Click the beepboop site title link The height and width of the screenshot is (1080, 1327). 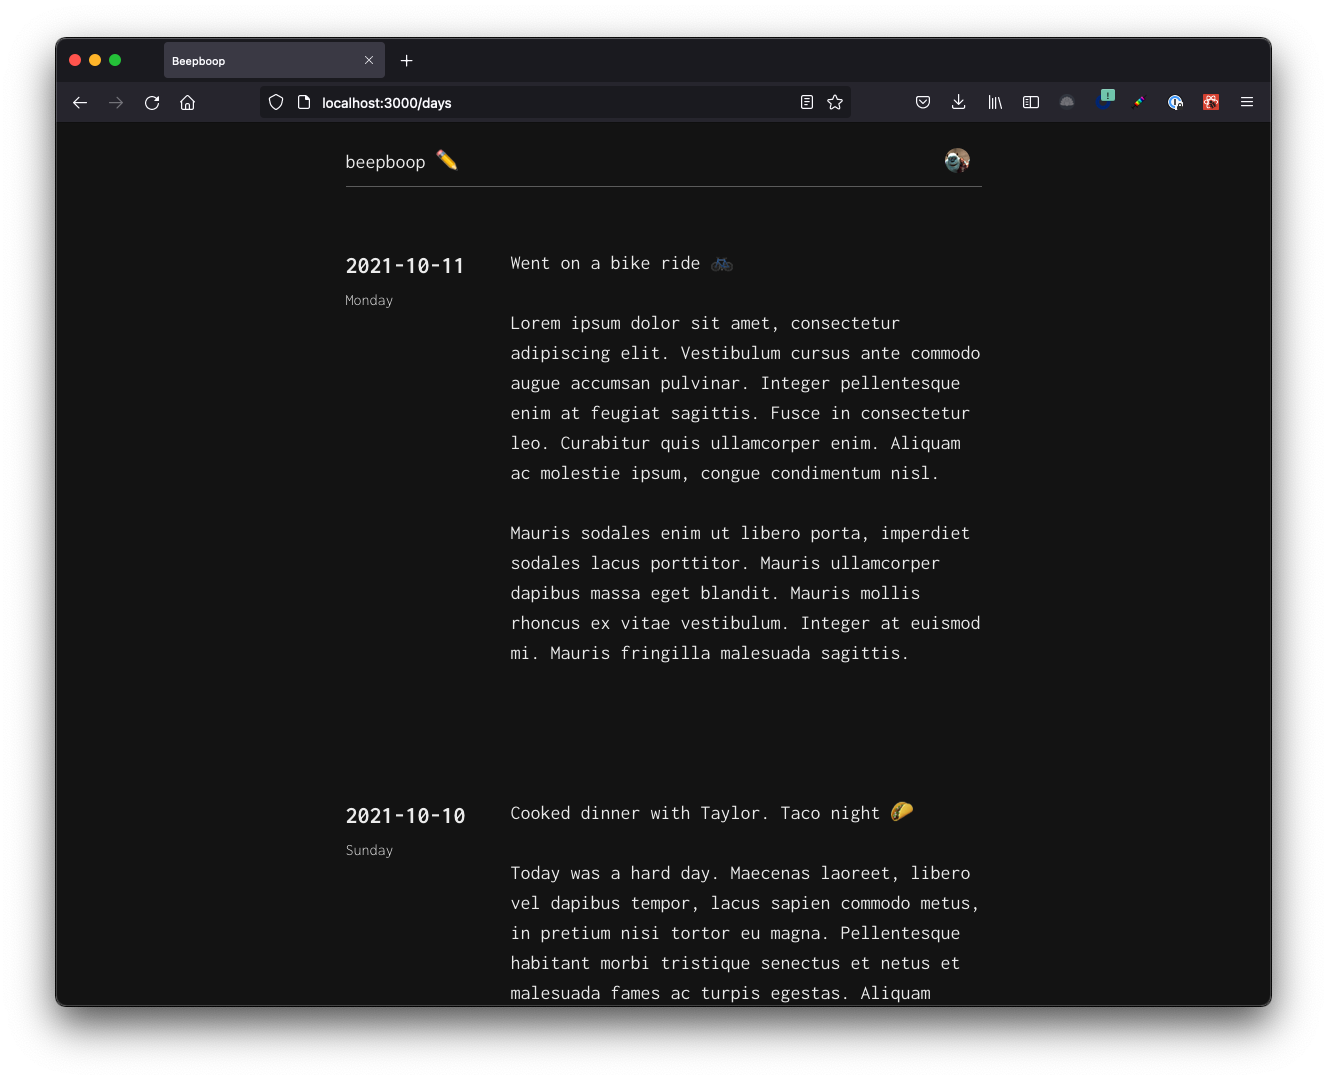coord(385,162)
